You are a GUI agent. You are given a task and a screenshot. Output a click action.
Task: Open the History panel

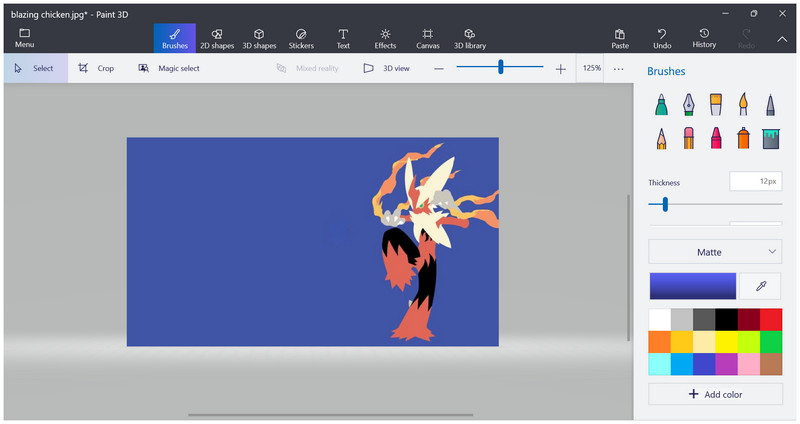click(x=704, y=38)
